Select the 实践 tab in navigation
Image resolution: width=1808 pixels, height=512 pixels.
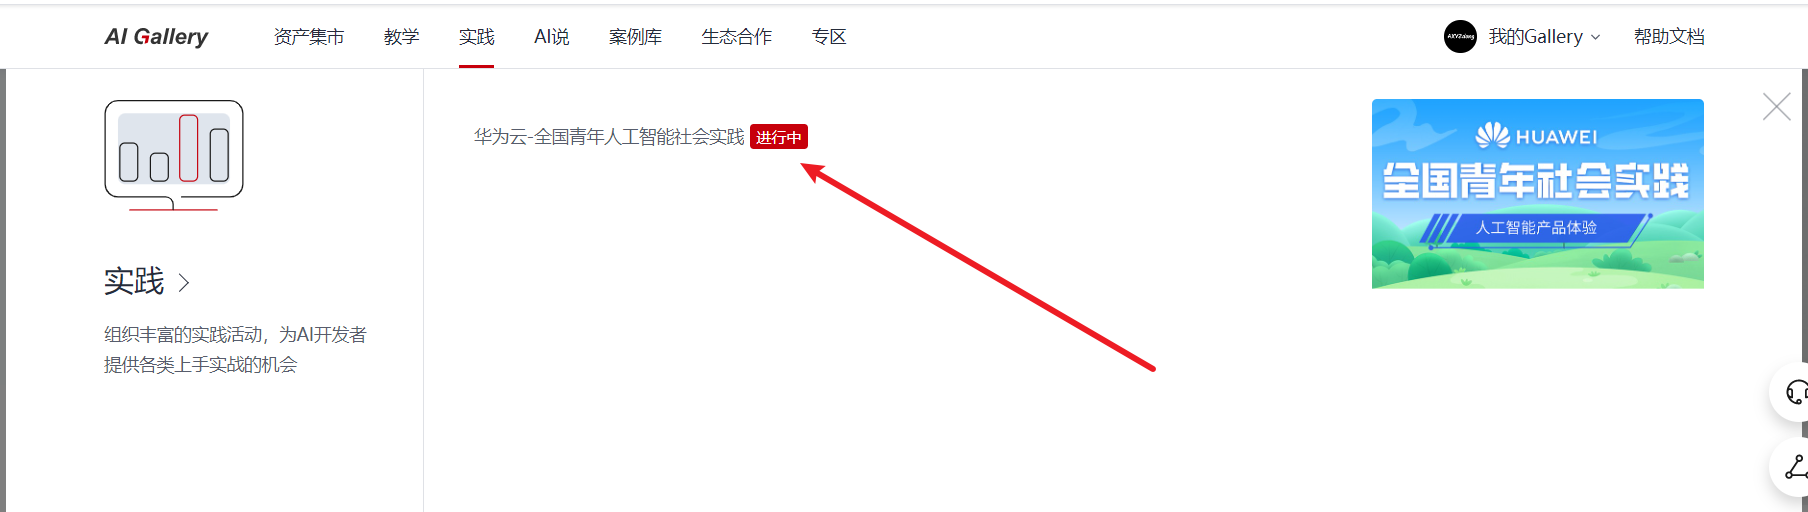click(476, 37)
